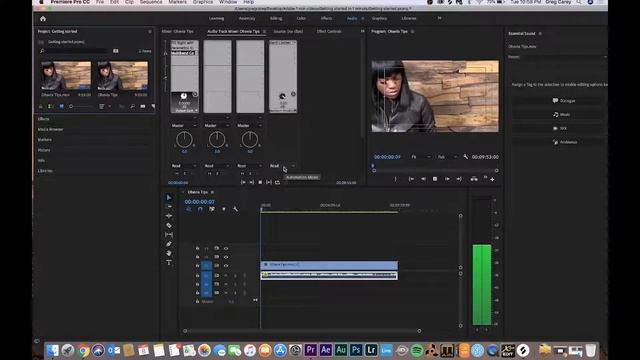Open Audition from the Dock
640x360 pixels.
[x=341, y=350]
